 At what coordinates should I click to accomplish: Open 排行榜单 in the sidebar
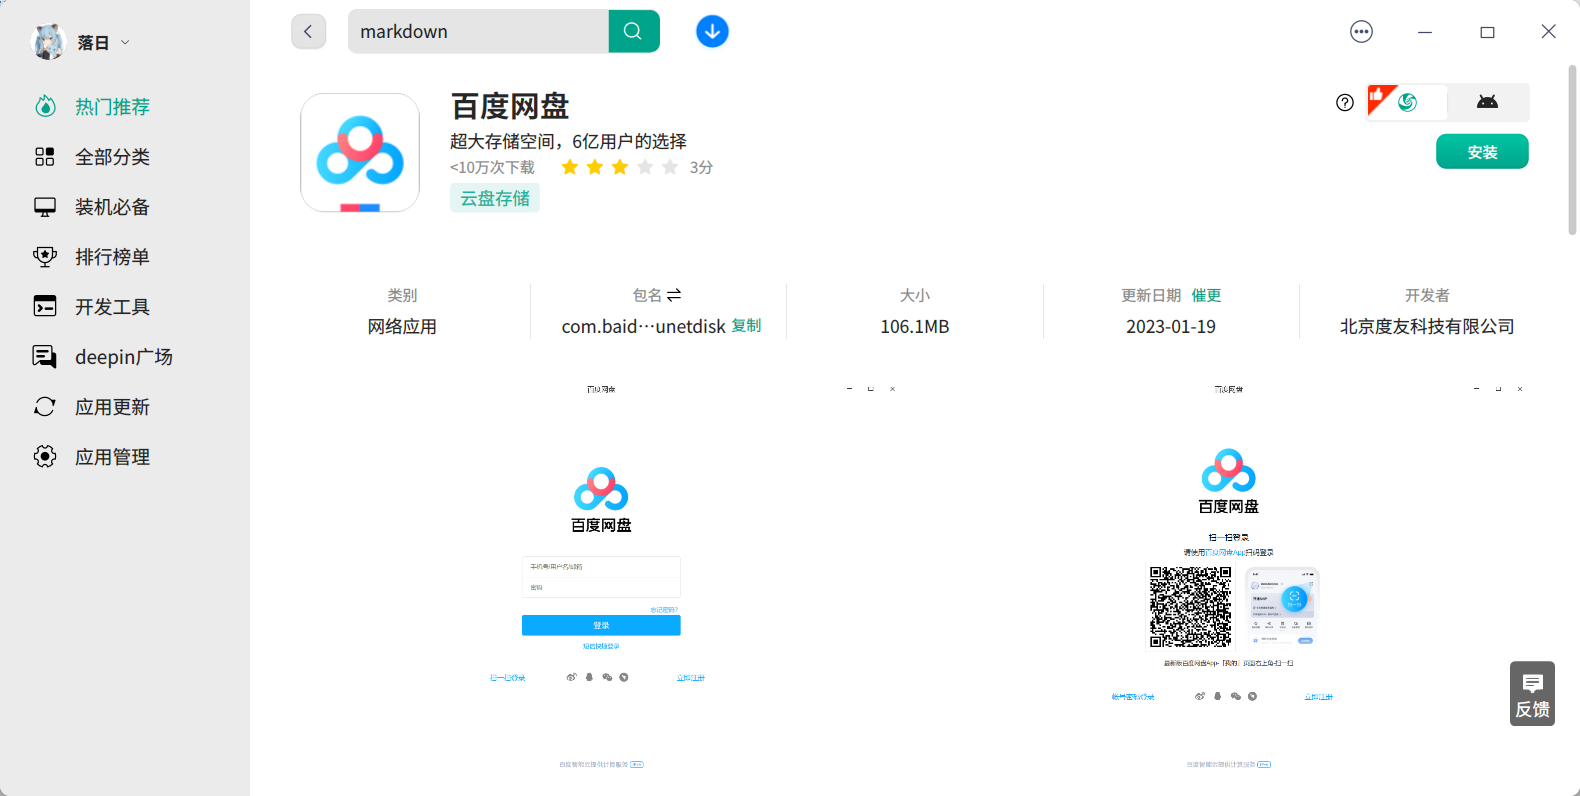coord(112,257)
